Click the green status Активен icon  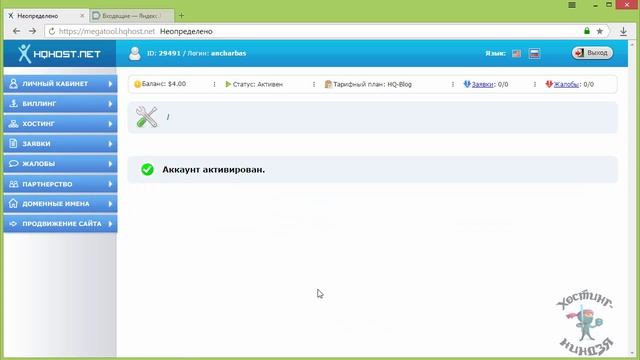coord(228,84)
